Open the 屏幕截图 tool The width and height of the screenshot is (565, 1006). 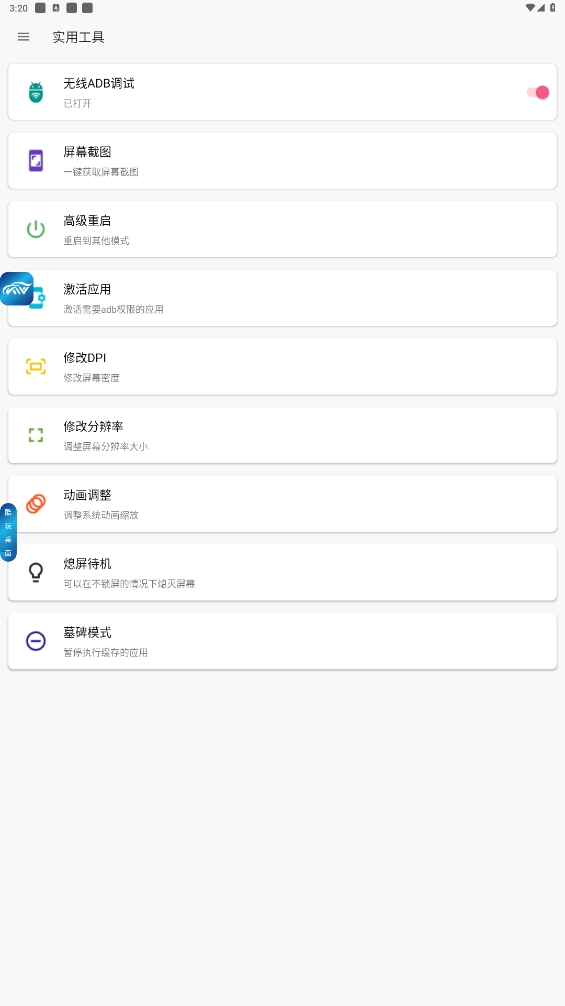tap(282, 160)
